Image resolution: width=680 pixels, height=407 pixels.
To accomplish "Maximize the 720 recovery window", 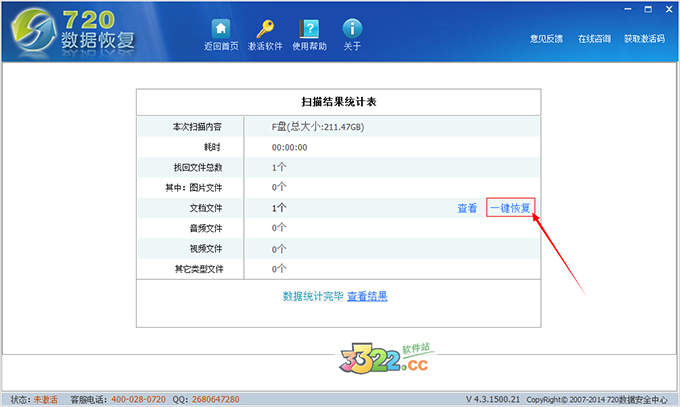I will click(648, 9).
